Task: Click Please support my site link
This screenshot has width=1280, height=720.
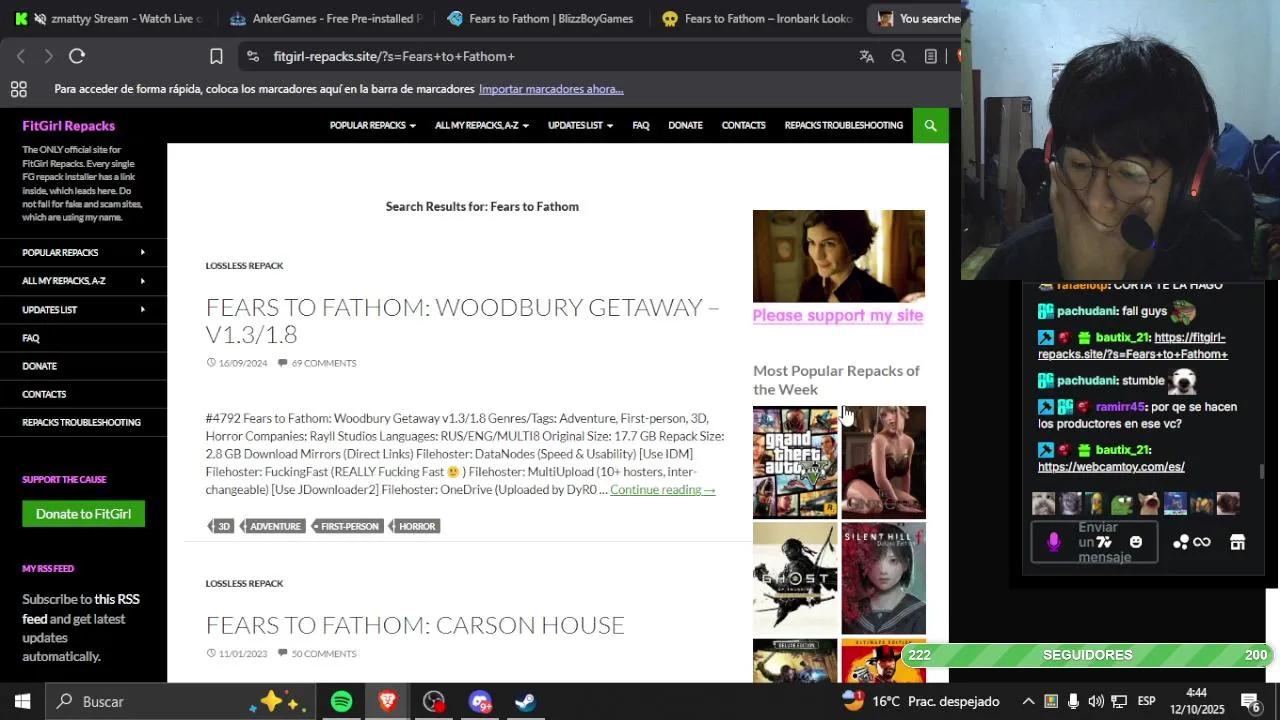Action: coord(838,316)
